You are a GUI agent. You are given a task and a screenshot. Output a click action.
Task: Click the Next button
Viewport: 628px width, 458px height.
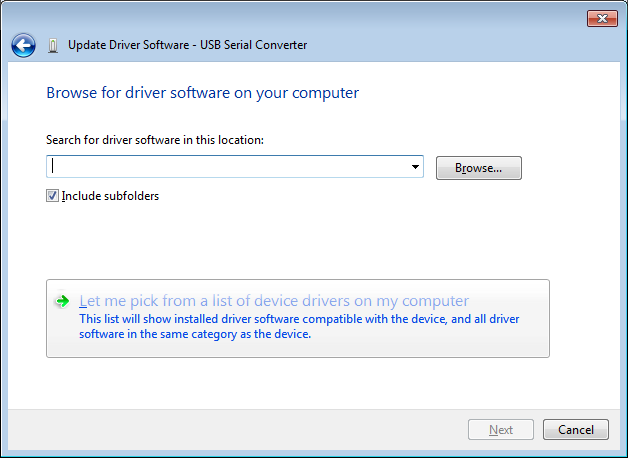(x=501, y=430)
